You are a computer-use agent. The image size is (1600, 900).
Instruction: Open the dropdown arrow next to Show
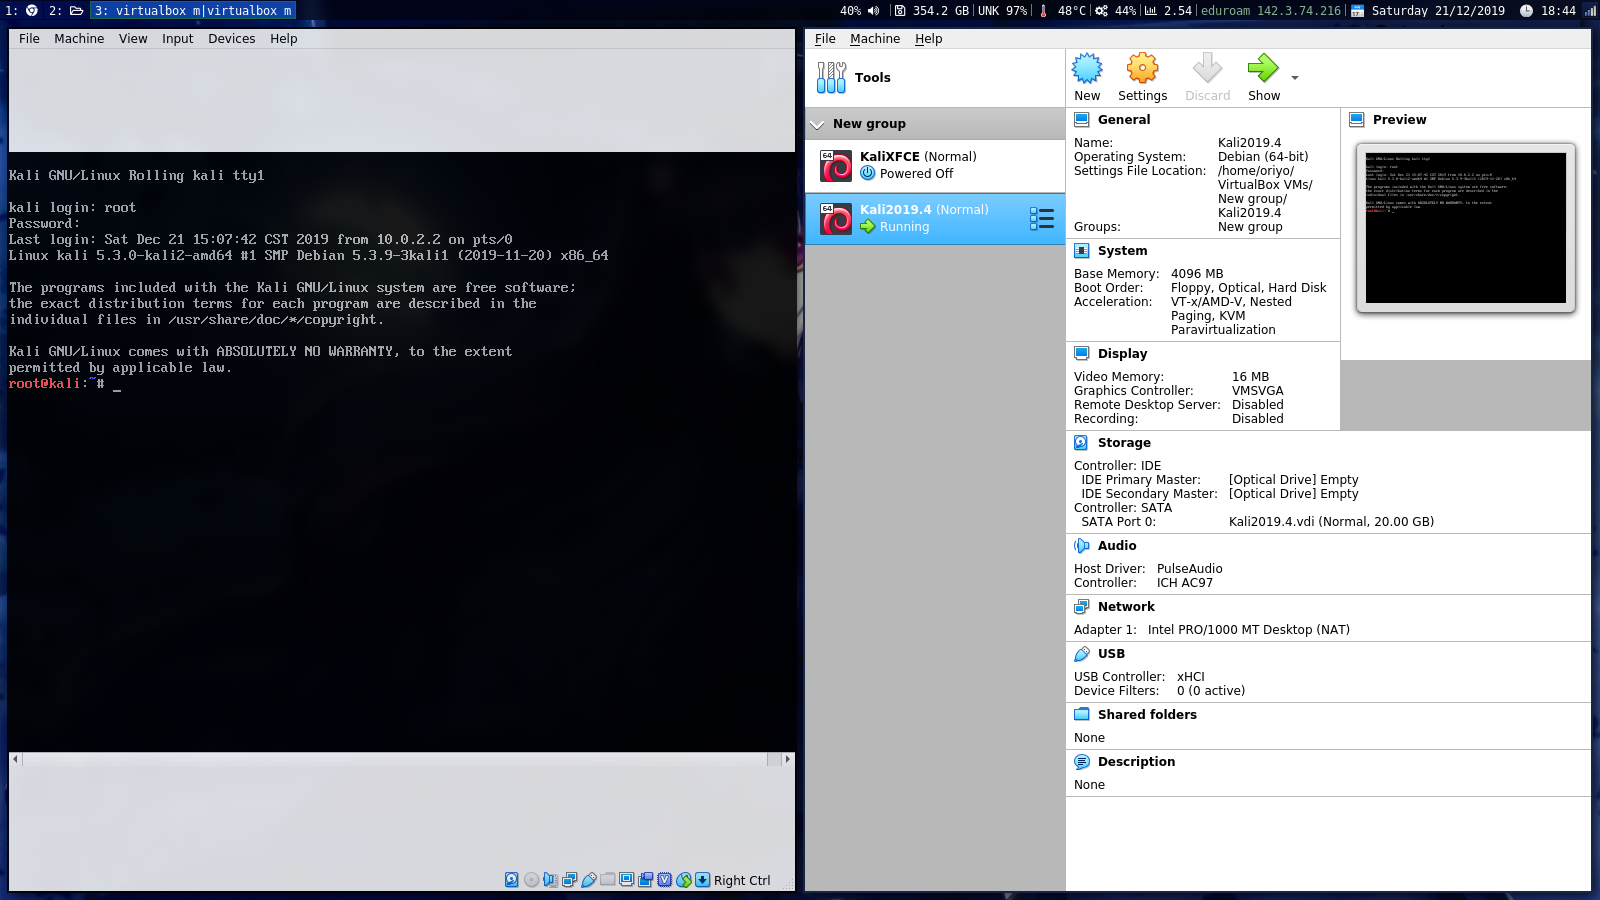coord(1295,78)
